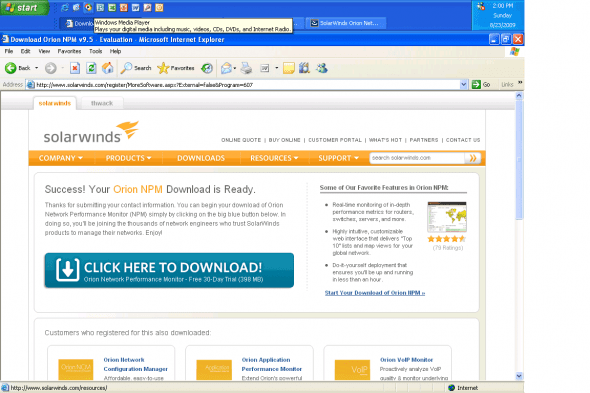The width and height of the screenshot is (590, 393).
Task: Click the CLICK HERE TO DOWNLOAD button
Action: pyautogui.click(x=169, y=270)
